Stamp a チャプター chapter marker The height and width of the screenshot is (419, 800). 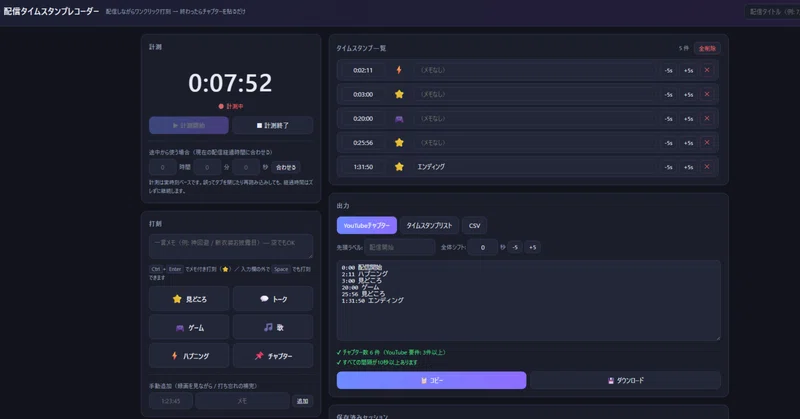273,356
